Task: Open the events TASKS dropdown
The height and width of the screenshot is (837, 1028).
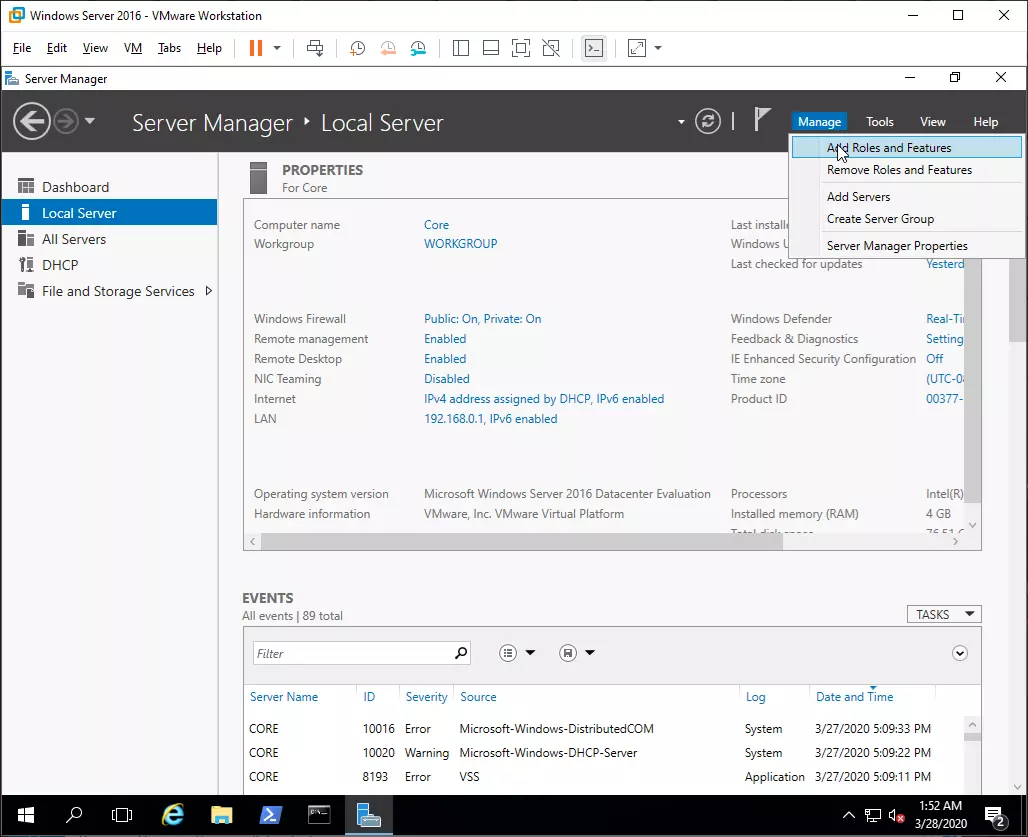Action: [943, 614]
